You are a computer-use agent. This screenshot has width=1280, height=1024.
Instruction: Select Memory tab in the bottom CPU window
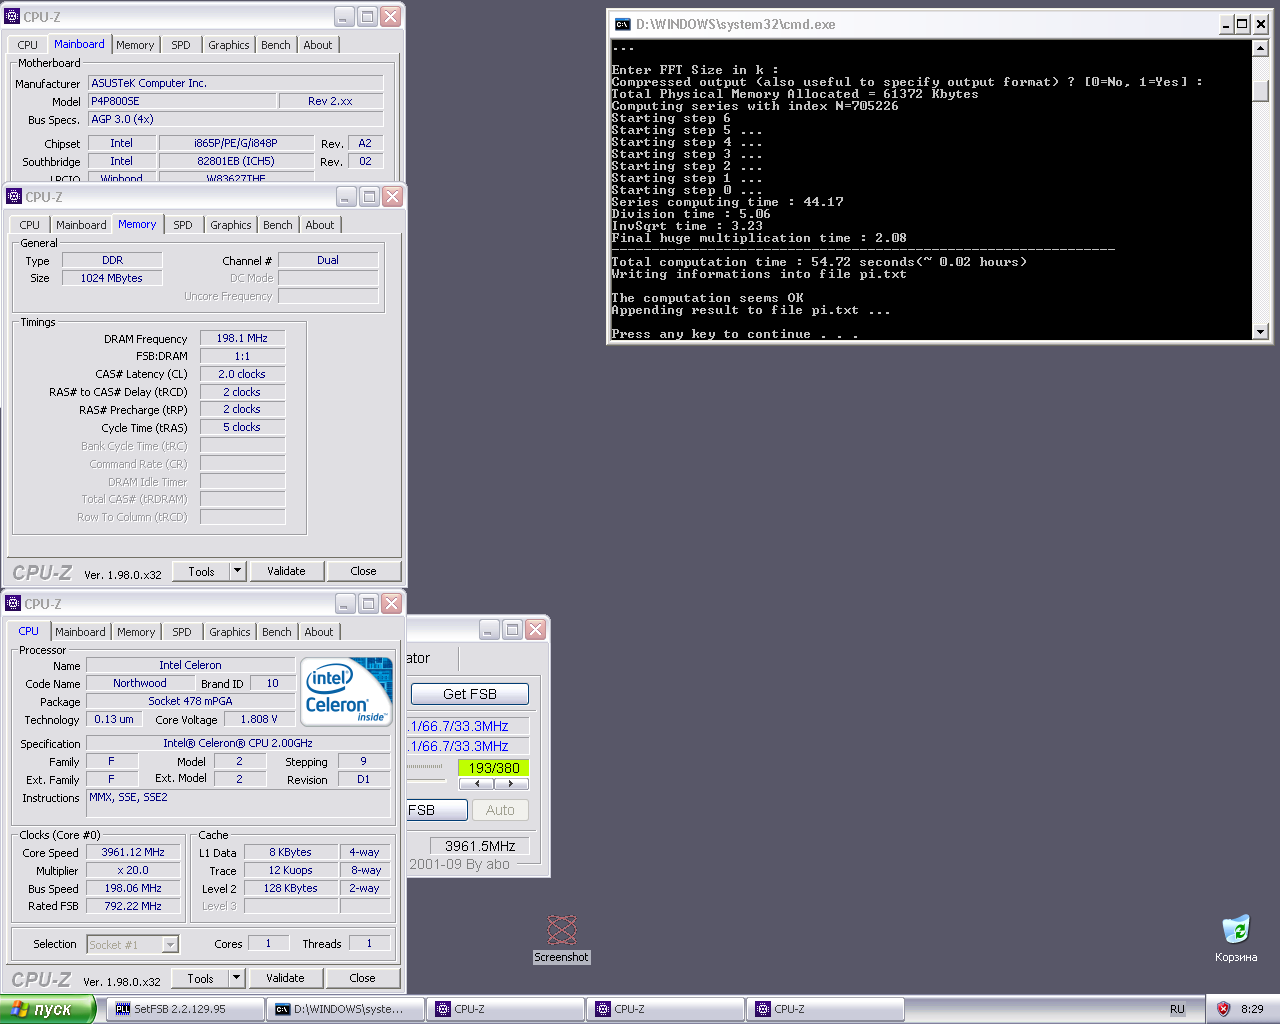(x=136, y=632)
